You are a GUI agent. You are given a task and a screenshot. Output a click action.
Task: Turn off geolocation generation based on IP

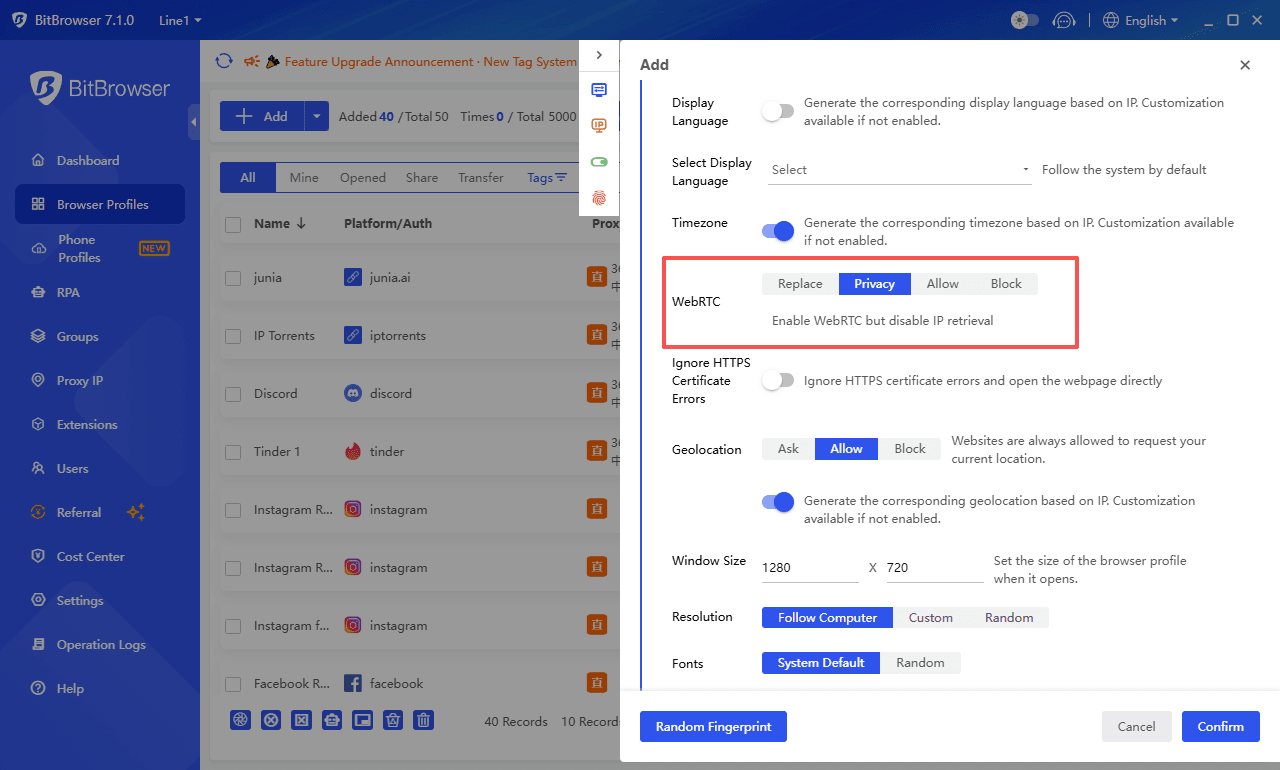tap(777, 502)
